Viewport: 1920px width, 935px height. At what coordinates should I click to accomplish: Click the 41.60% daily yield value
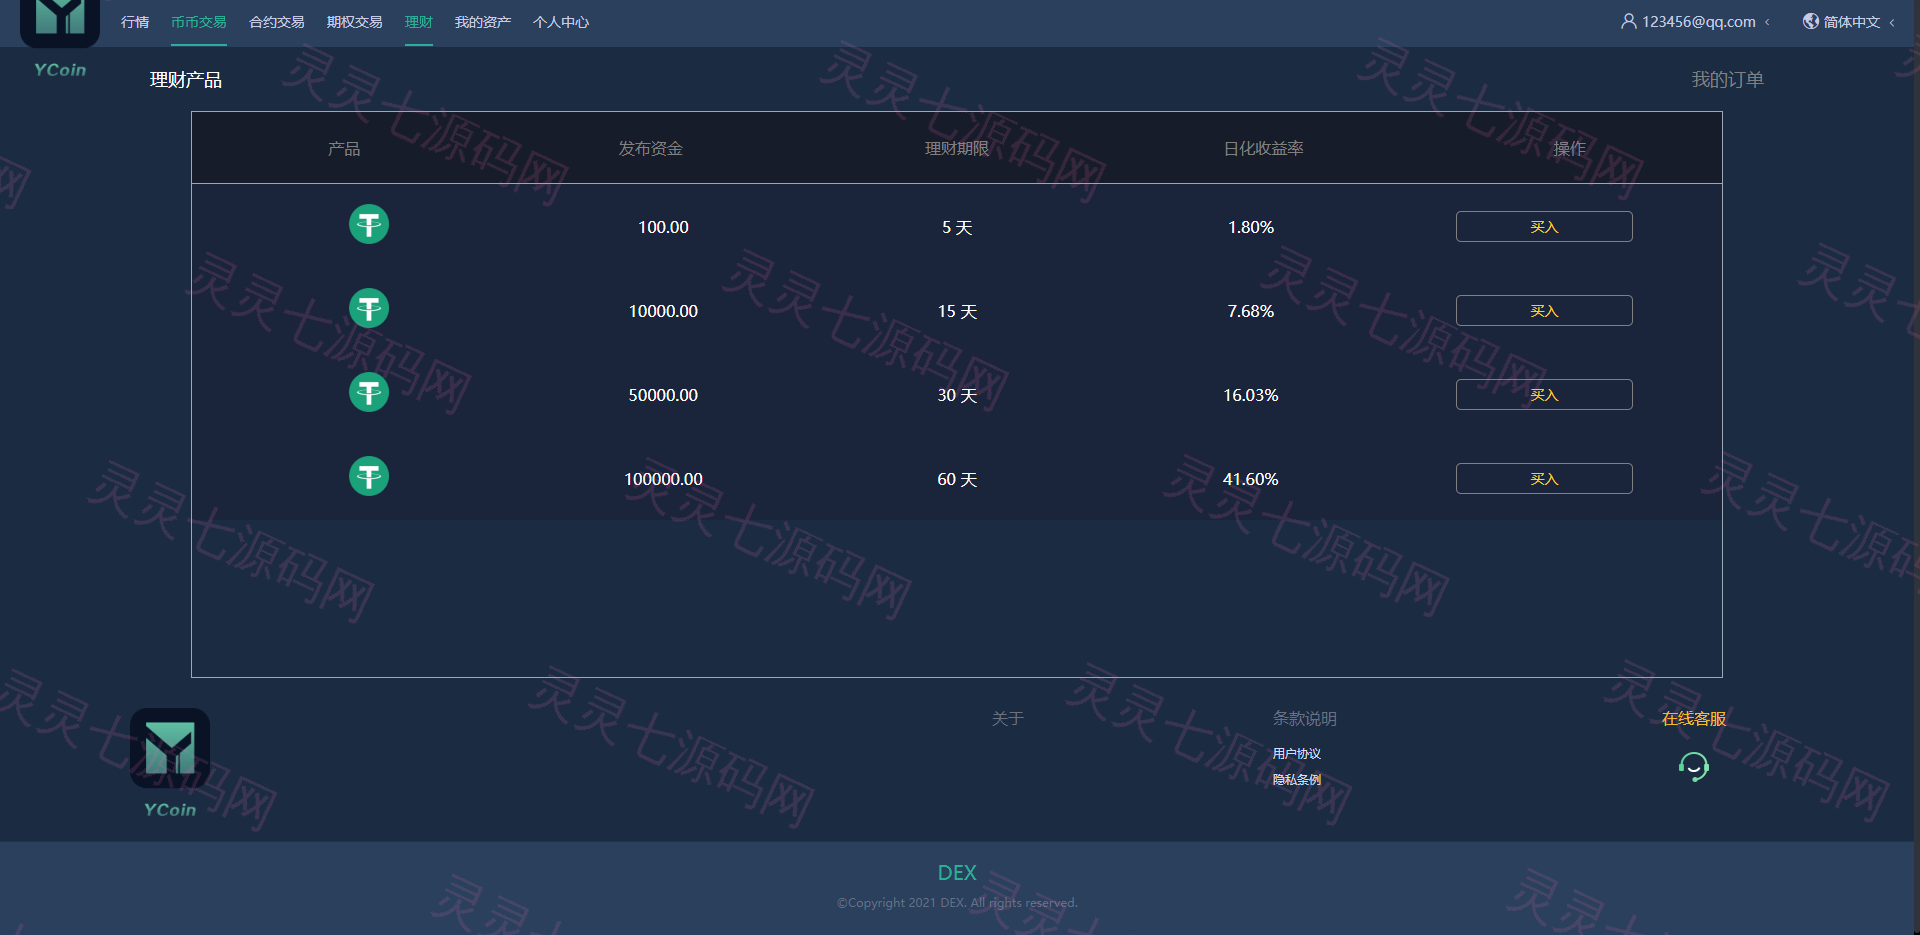tap(1251, 480)
